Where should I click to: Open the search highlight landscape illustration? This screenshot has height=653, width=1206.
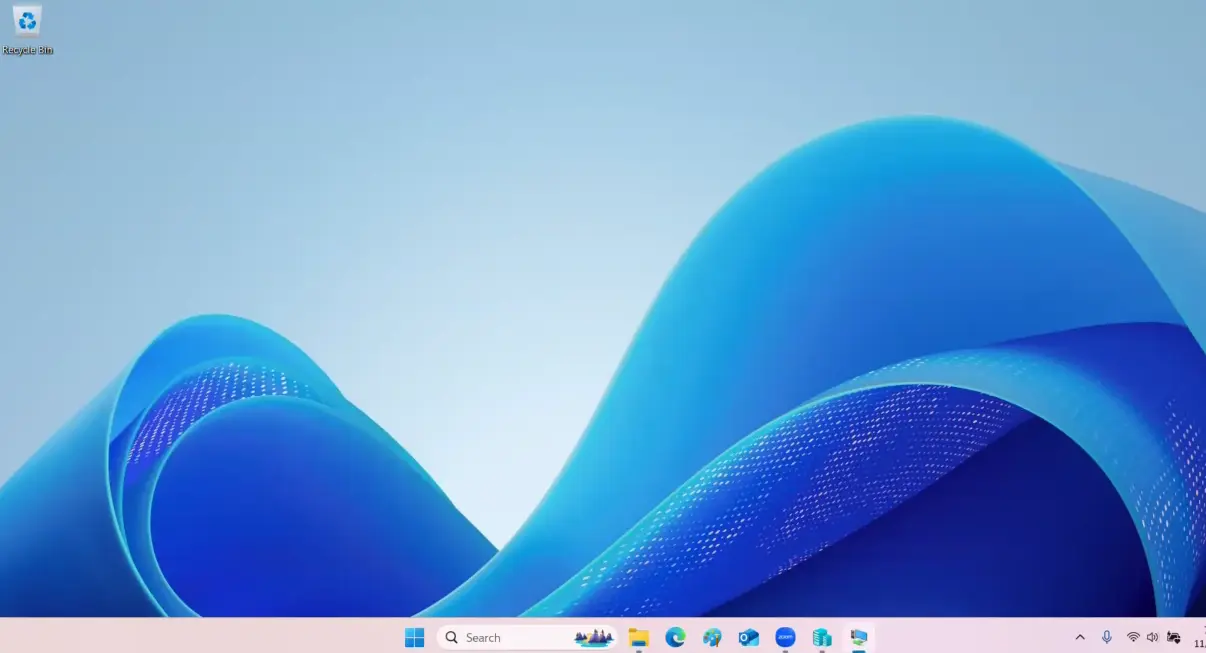click(x=594, y=638)
